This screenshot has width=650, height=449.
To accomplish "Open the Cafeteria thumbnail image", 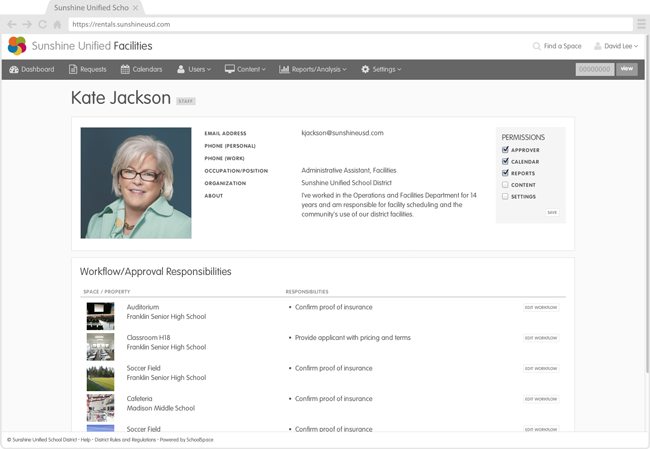I will click(x=100, y=408).
